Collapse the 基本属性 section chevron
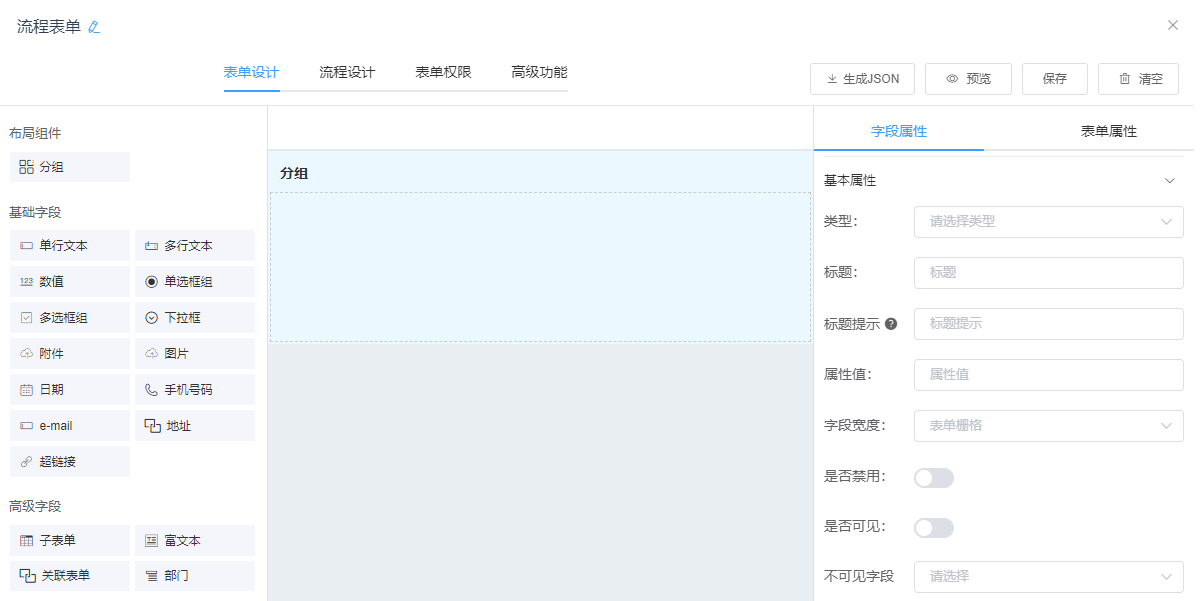The image size is (1202, 601). 1170,181
